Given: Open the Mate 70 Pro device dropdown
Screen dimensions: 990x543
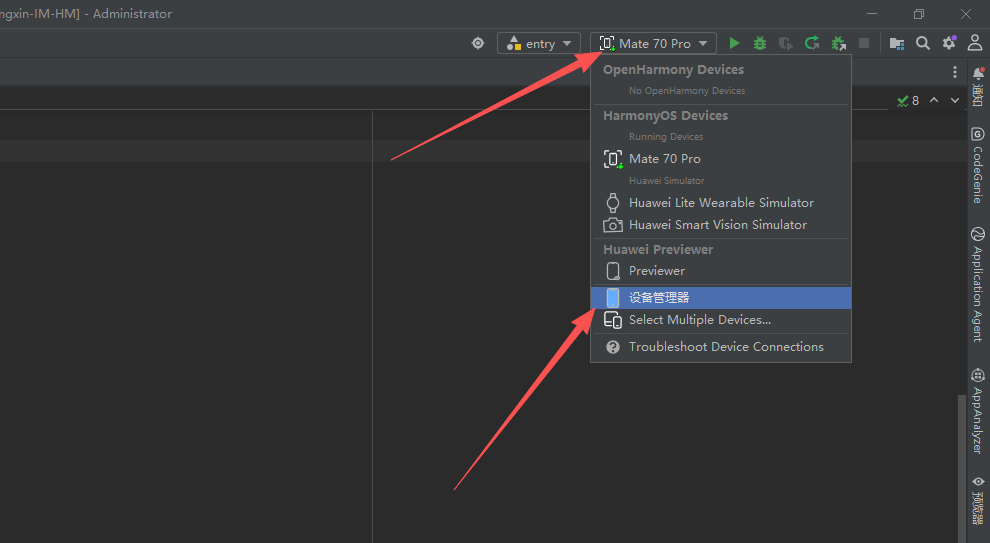Looking at the screenshot, I should click(x=653, y=43).
